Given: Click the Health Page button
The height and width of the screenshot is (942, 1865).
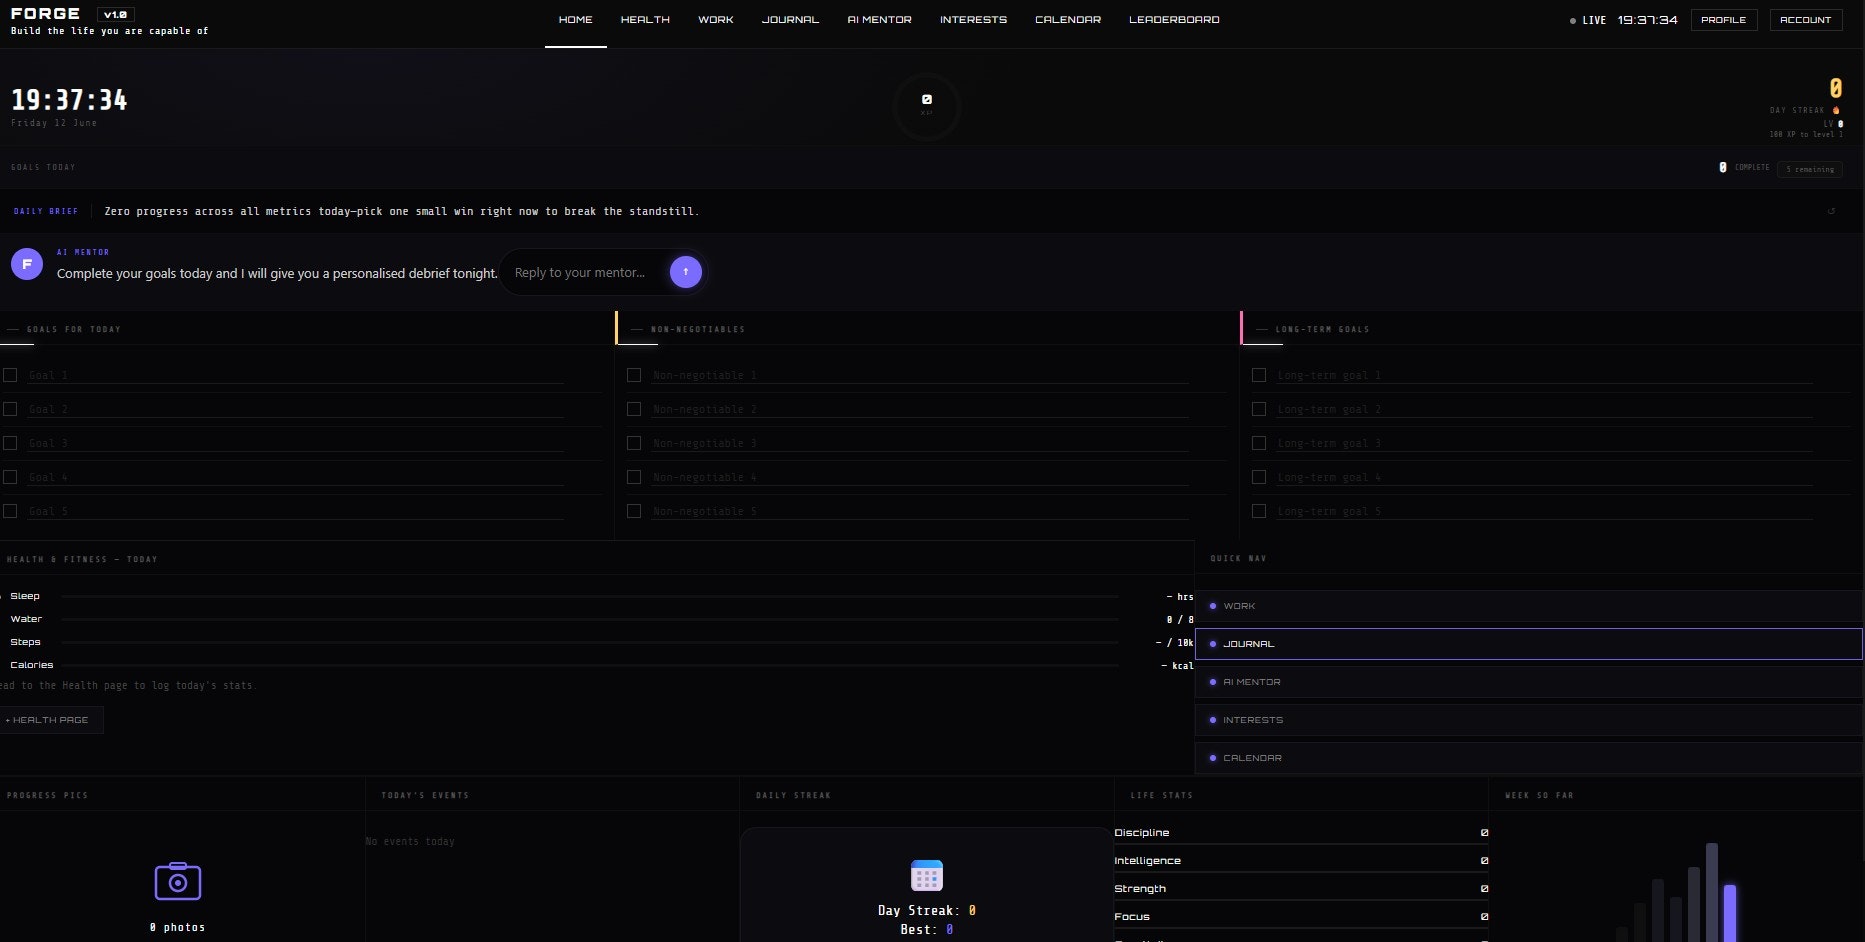Looking at the screenshot, I should click(x=50, y=720).
